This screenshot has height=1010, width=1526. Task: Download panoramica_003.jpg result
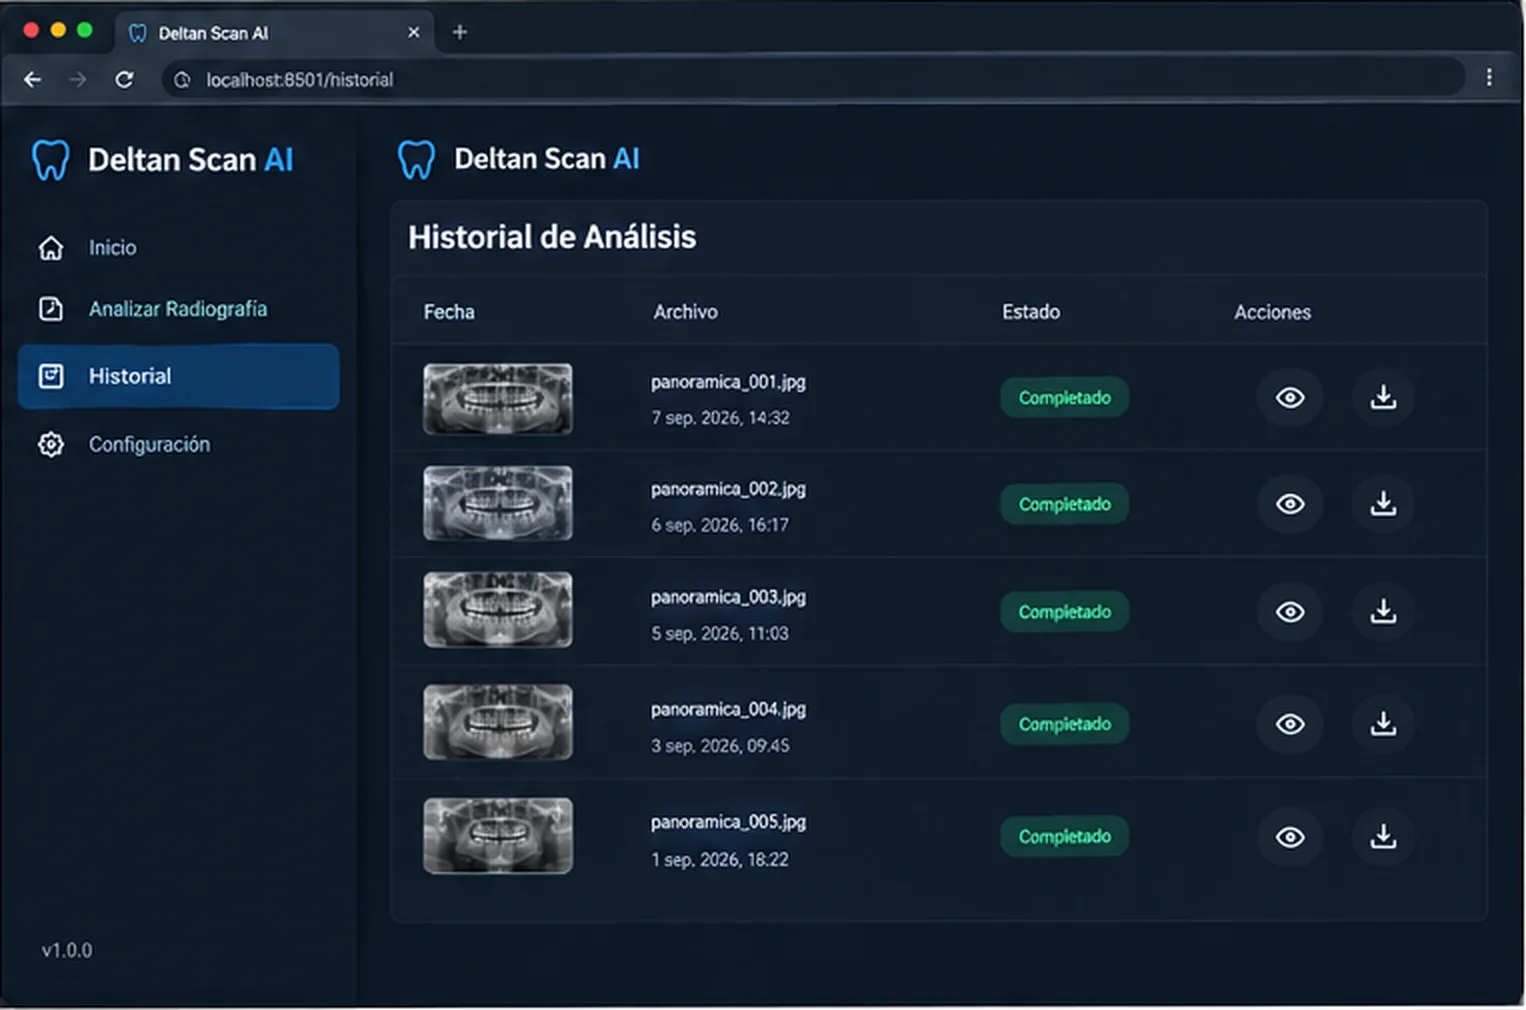[1383, 612]
